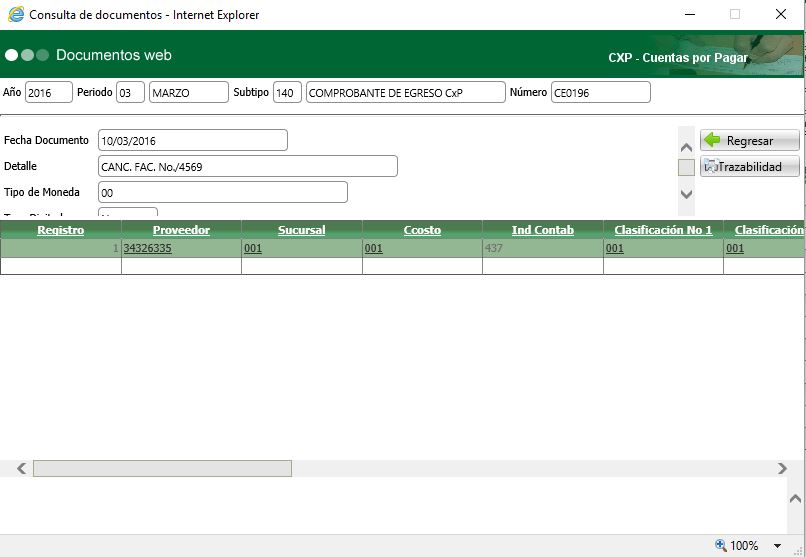The width and height of the screenshot is (806, 557).
Task: Click the 100% zoom level text
Action: pyautogui.click(x=744, y=546)
